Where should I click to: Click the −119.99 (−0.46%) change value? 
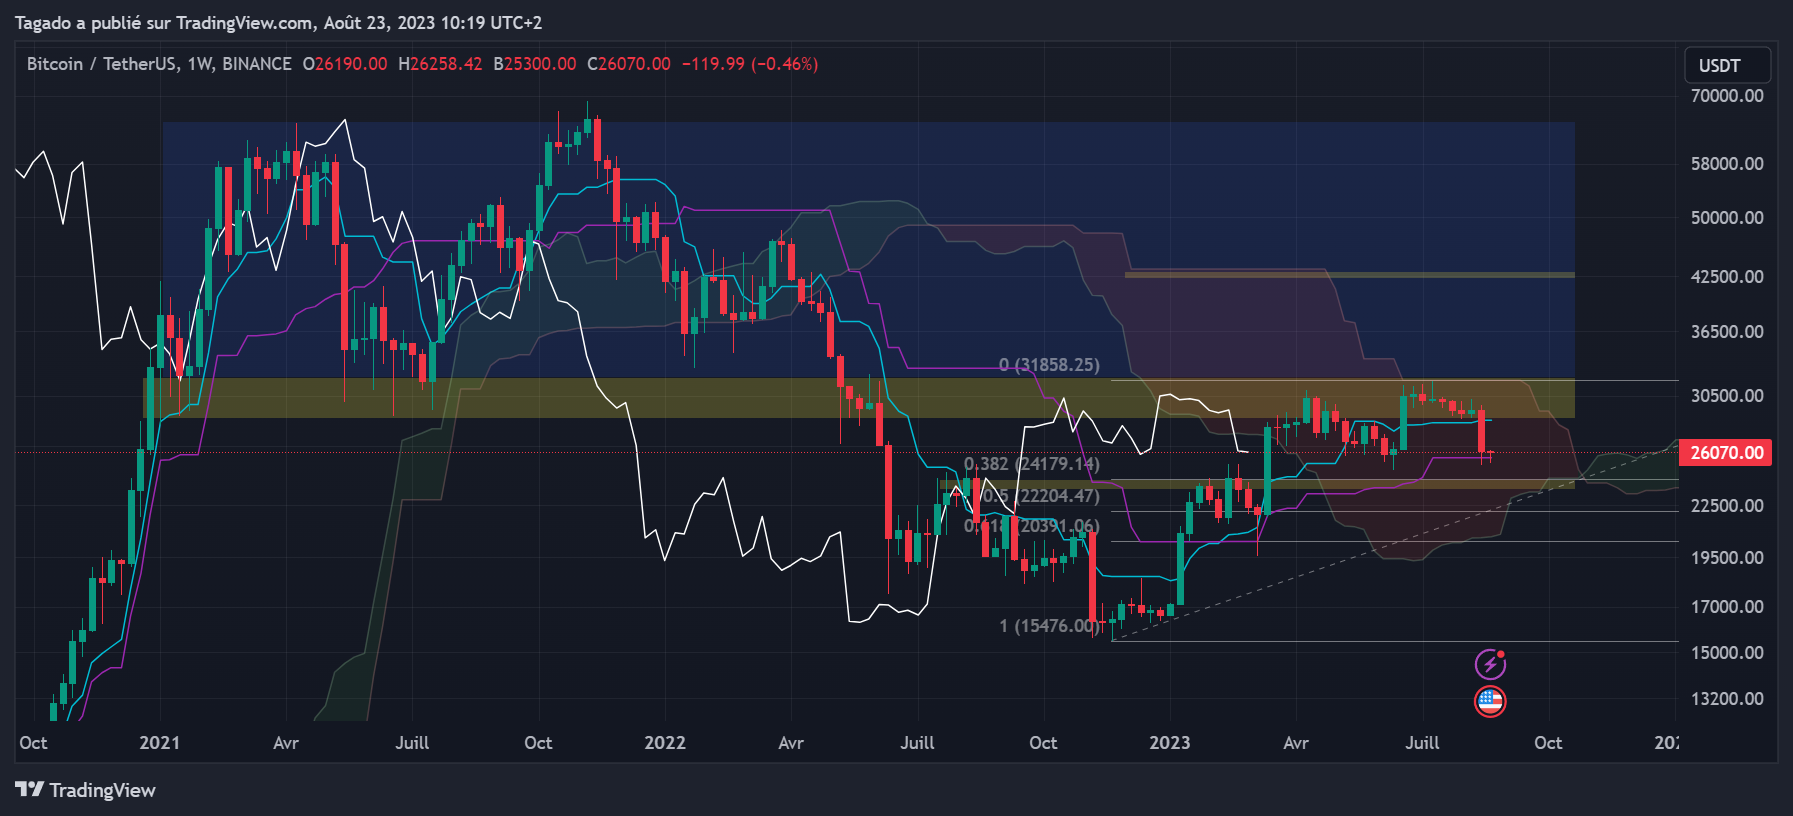(750, 64)
